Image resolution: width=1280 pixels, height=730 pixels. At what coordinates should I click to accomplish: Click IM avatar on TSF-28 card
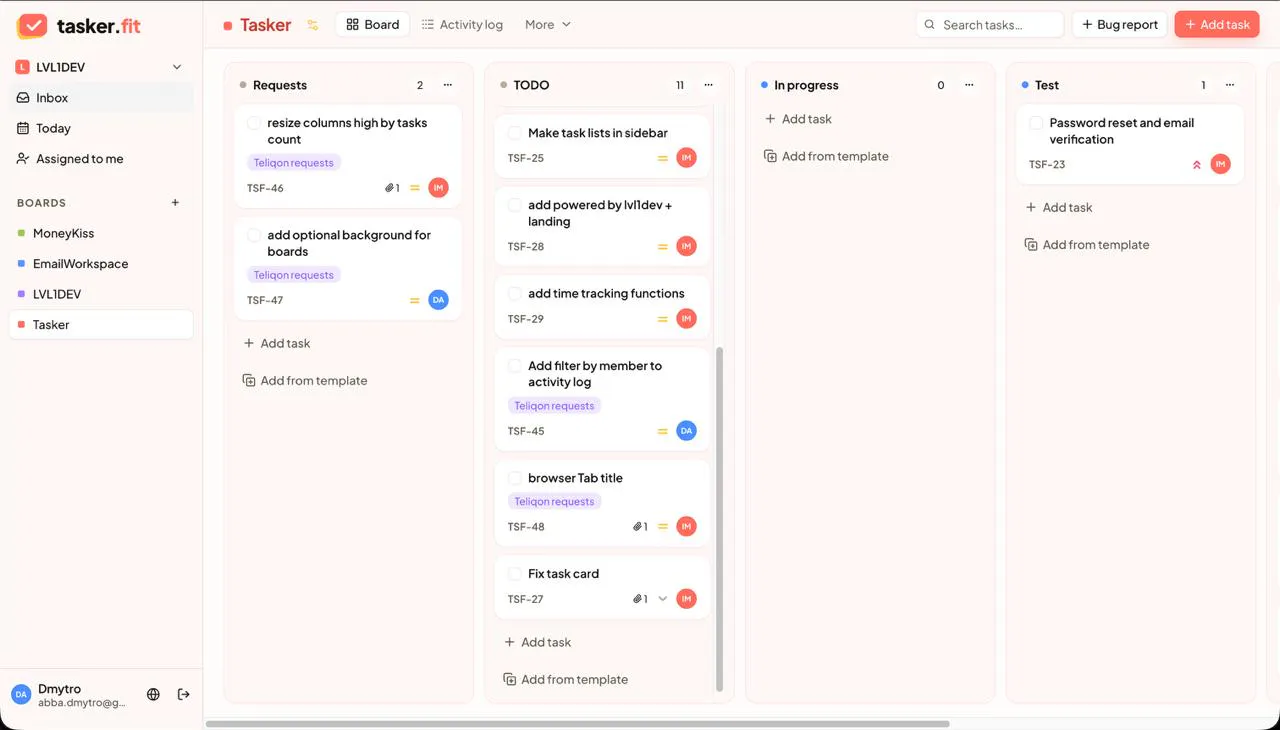[x=686, y=246]
